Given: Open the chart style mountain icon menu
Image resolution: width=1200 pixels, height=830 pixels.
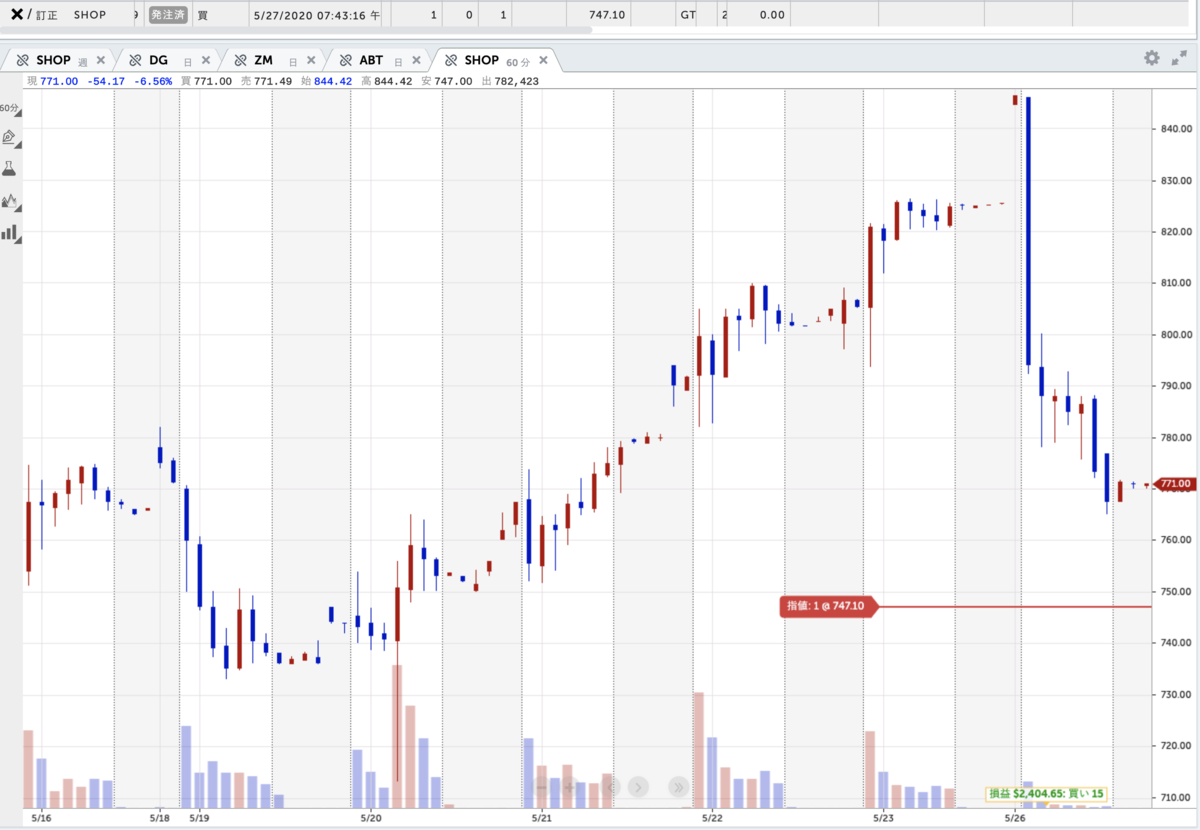Looking at the screenshot, I should point(10,201).
